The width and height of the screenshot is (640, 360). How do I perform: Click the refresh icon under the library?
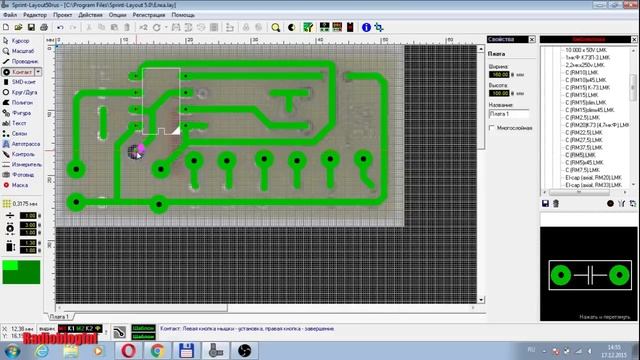tap(633, 203)
